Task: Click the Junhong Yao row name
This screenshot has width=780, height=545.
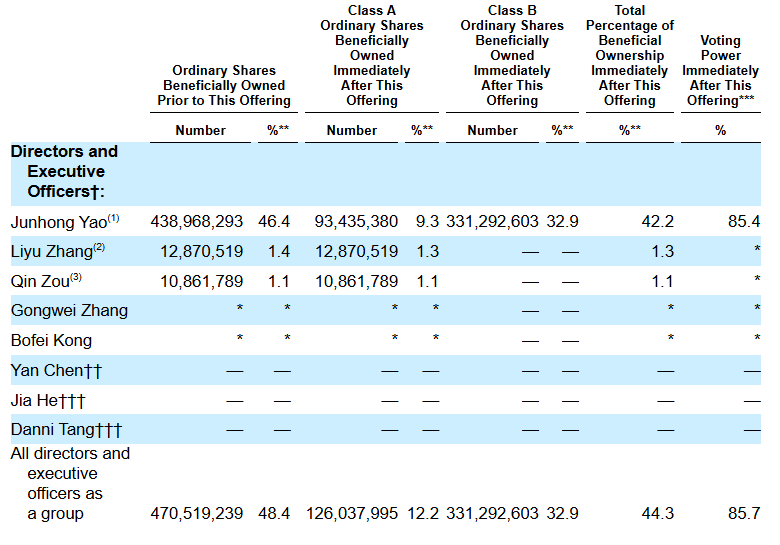Action: pyautogui.click(x=65, y=221)
